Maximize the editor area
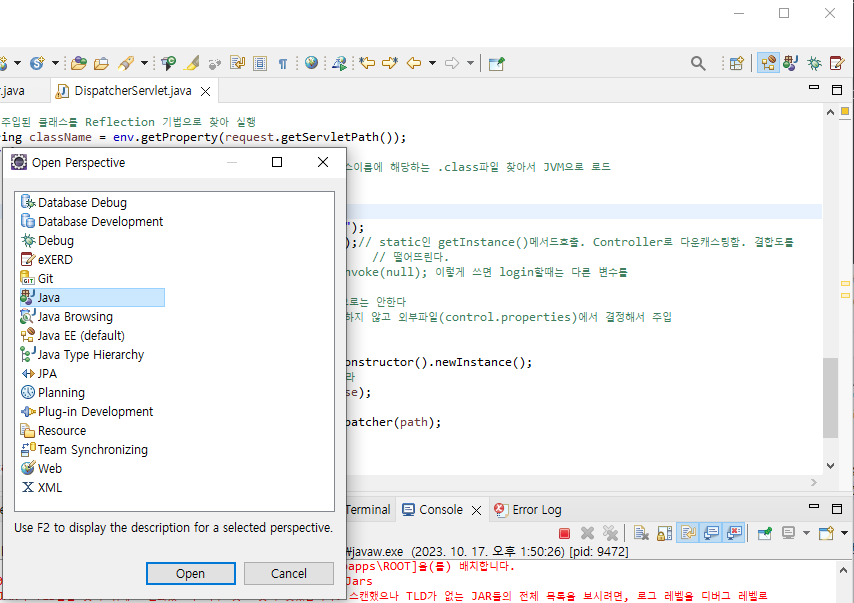 coord(837,90)
